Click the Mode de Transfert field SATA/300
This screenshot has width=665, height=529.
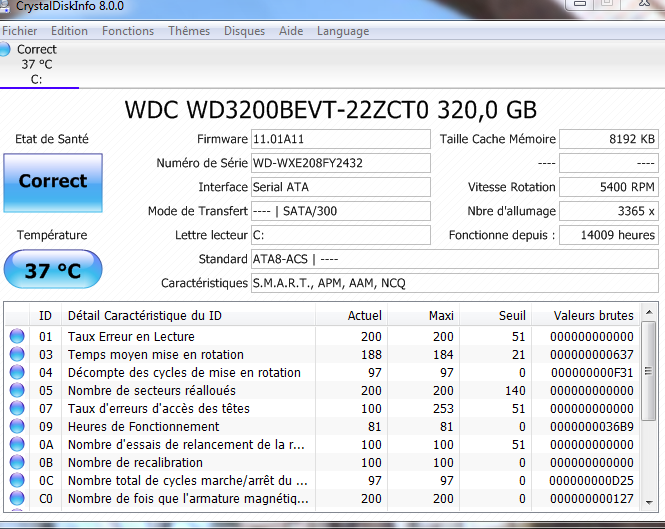[341, 211]
